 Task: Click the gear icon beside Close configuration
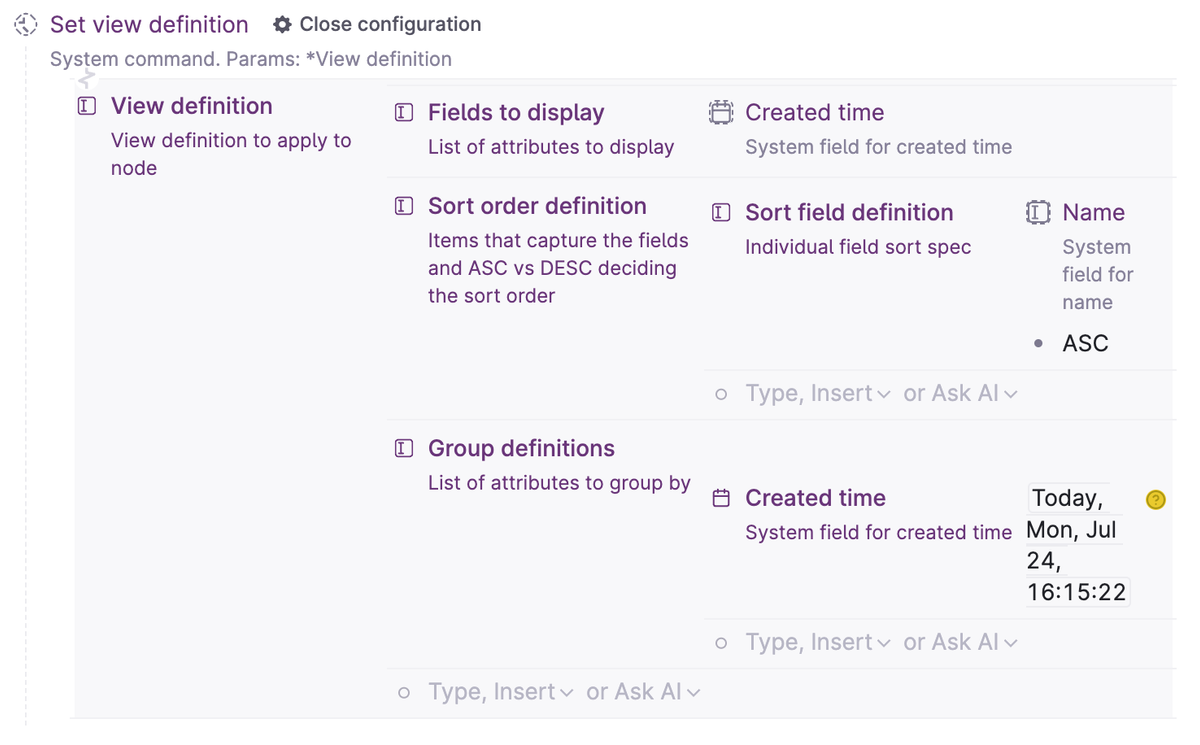tap(283, 25)
